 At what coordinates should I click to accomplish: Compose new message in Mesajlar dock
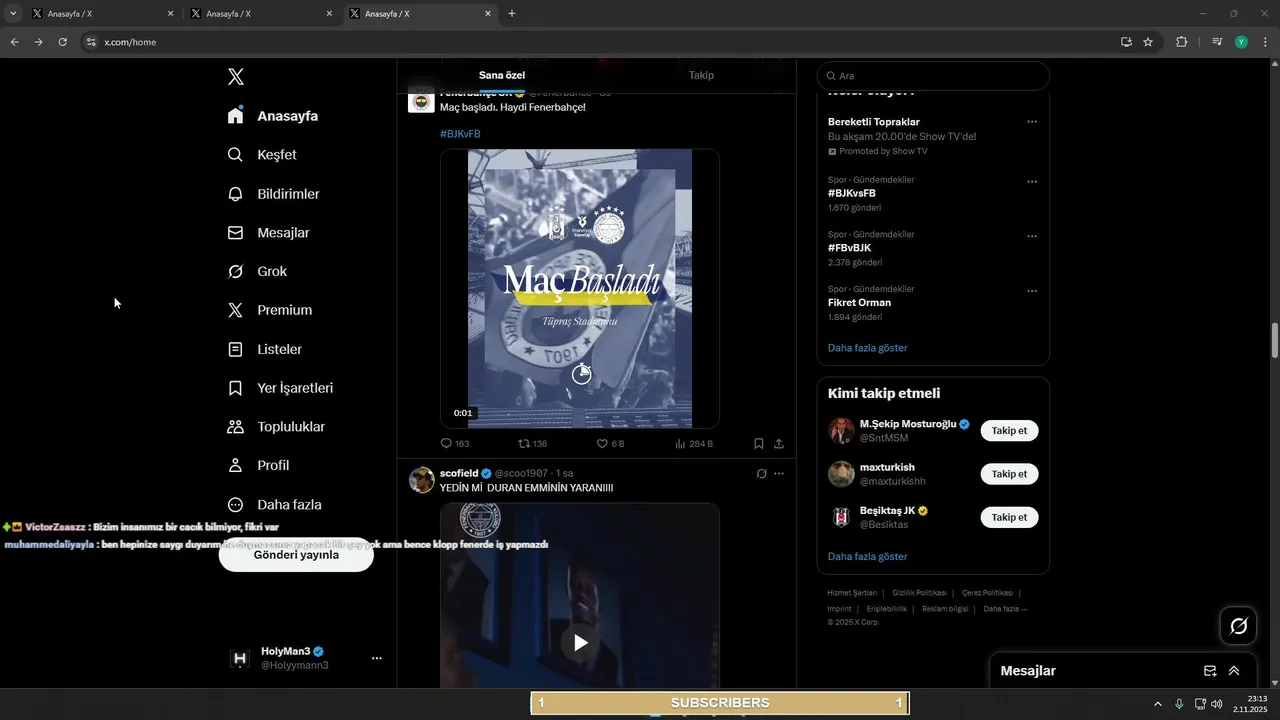pos(1210,671)
